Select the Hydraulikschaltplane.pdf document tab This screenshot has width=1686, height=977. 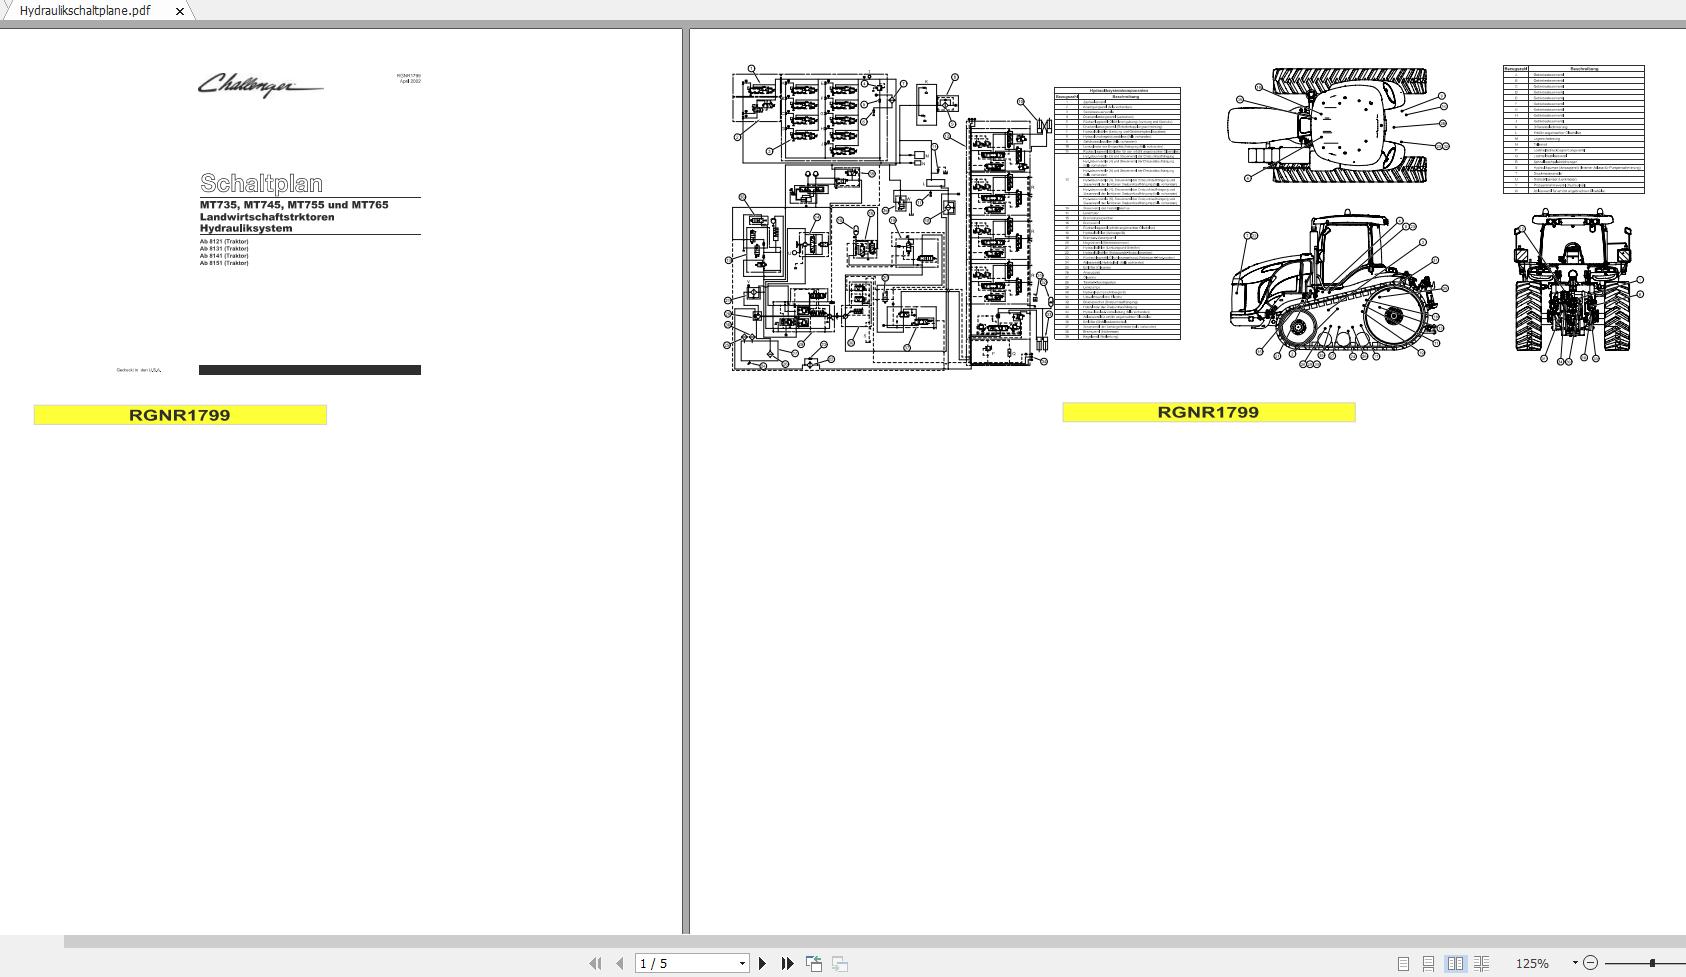[x=85, y=11]
